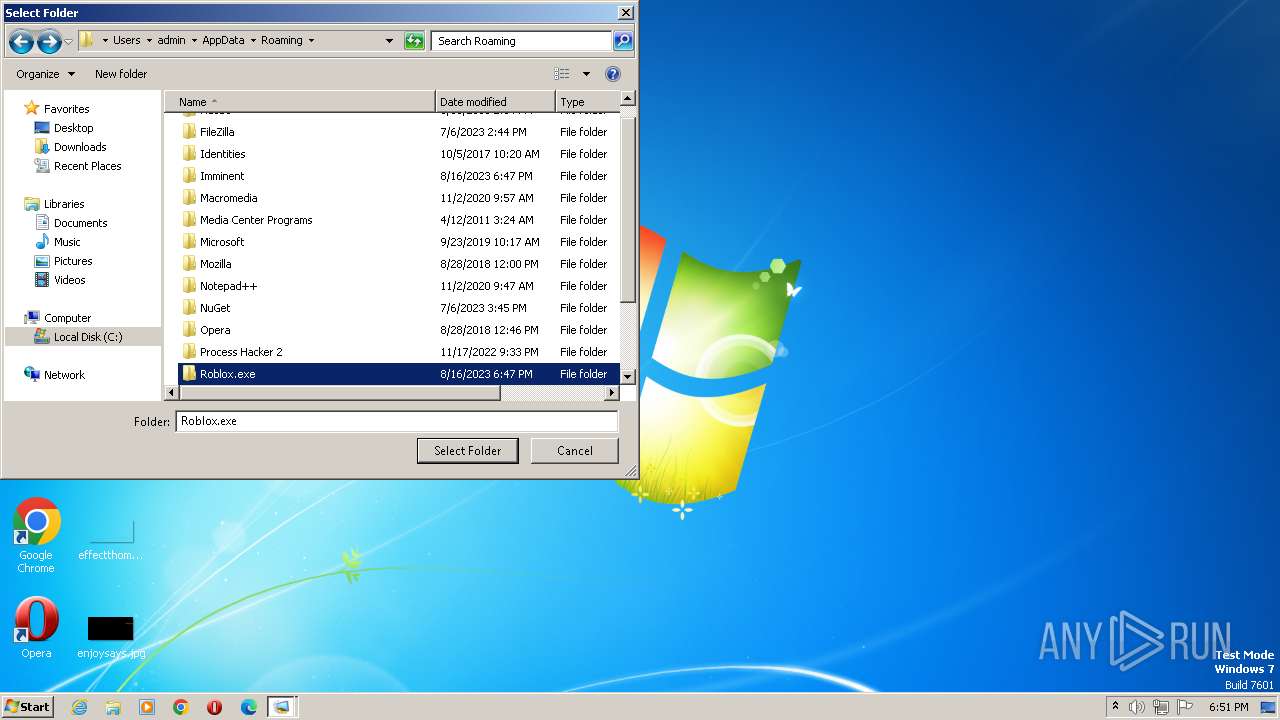The image size is (1280, 720).
Task: Select the Opera folder icon in list
Action: point(189,330)
